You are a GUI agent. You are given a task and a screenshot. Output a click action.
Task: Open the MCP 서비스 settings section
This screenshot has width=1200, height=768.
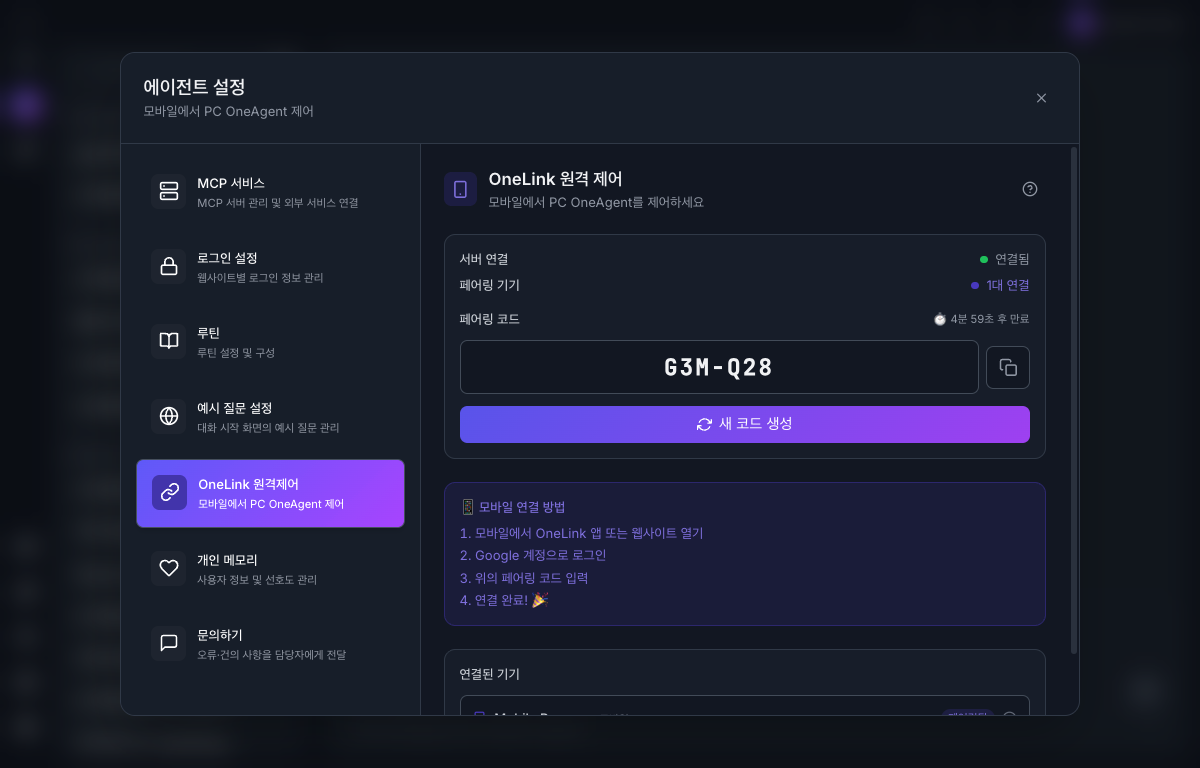tap(270, 192)
